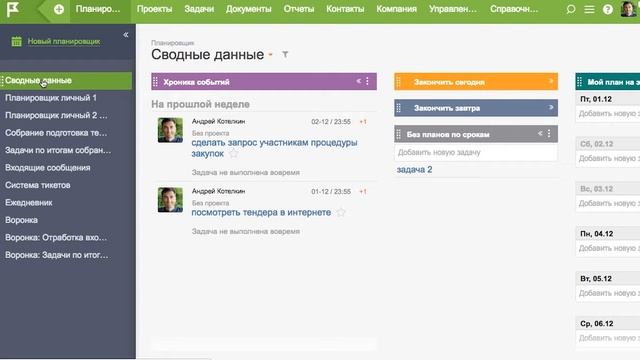Screen dimensions: 640x360
Task: Add a new task under Вт, 05.12
Action: coord(608,293)
